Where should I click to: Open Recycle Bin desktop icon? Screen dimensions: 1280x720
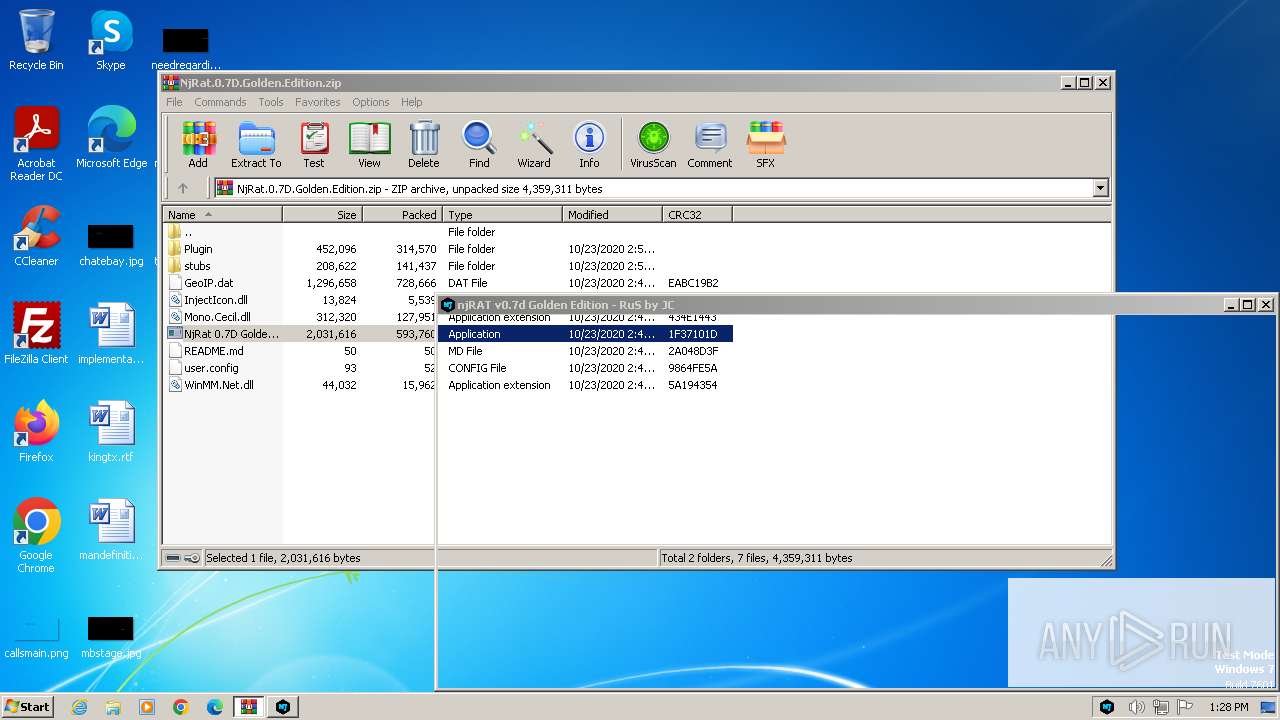[x=36, y=40]
